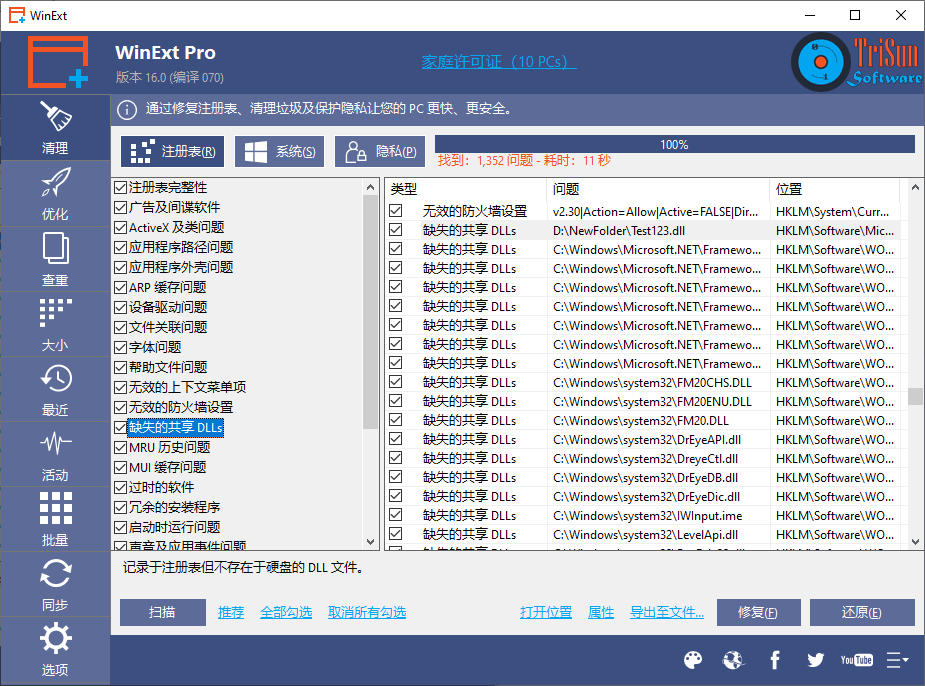Open the 优化 (Optimize) rocket section
This screenshot has width=925, height=686.
pos(55,193)
